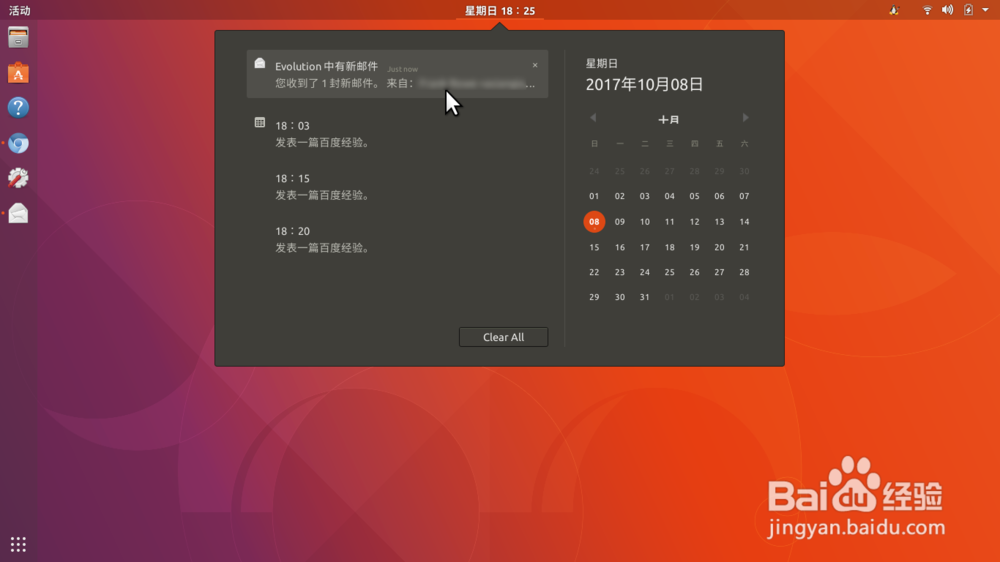Expand the system menu arrow

click(x=985, y=10)
